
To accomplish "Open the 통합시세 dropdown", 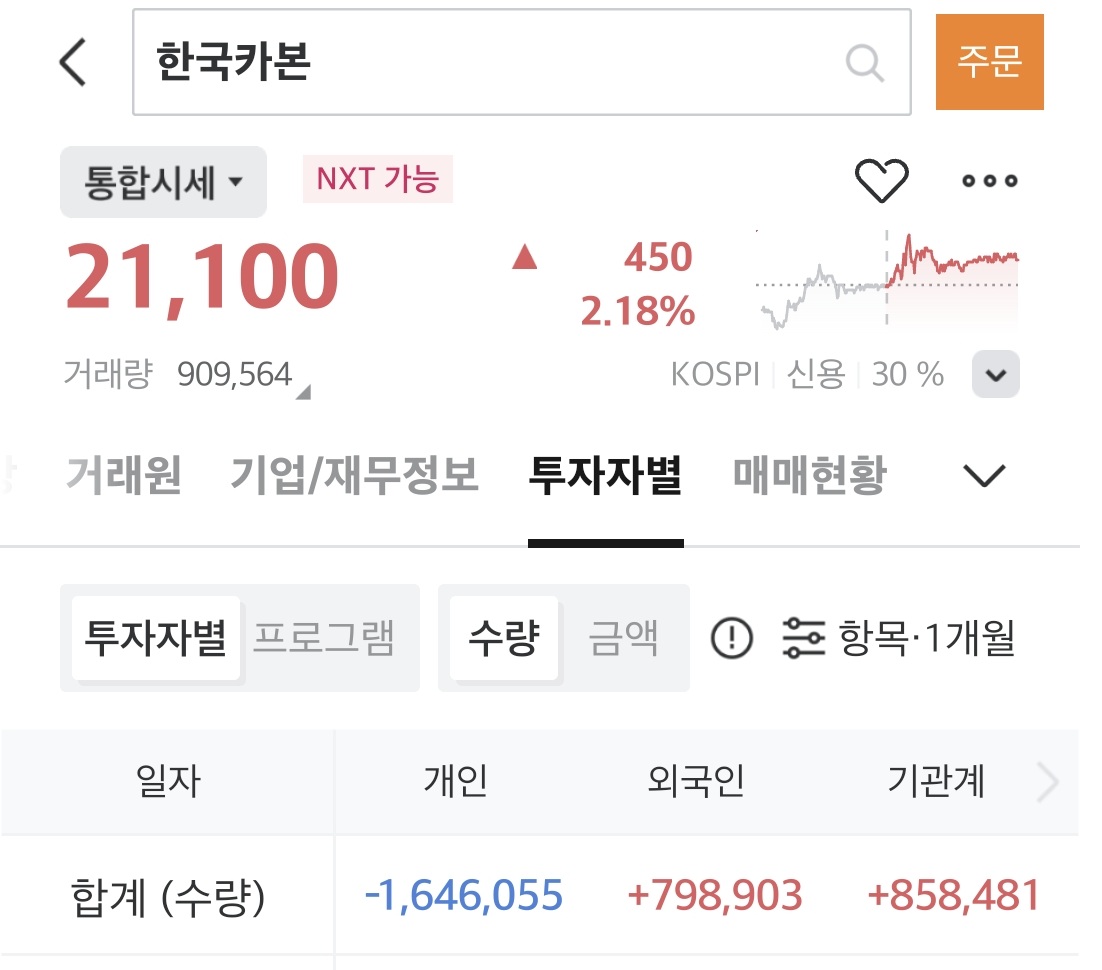I will [x=163, y=182].
